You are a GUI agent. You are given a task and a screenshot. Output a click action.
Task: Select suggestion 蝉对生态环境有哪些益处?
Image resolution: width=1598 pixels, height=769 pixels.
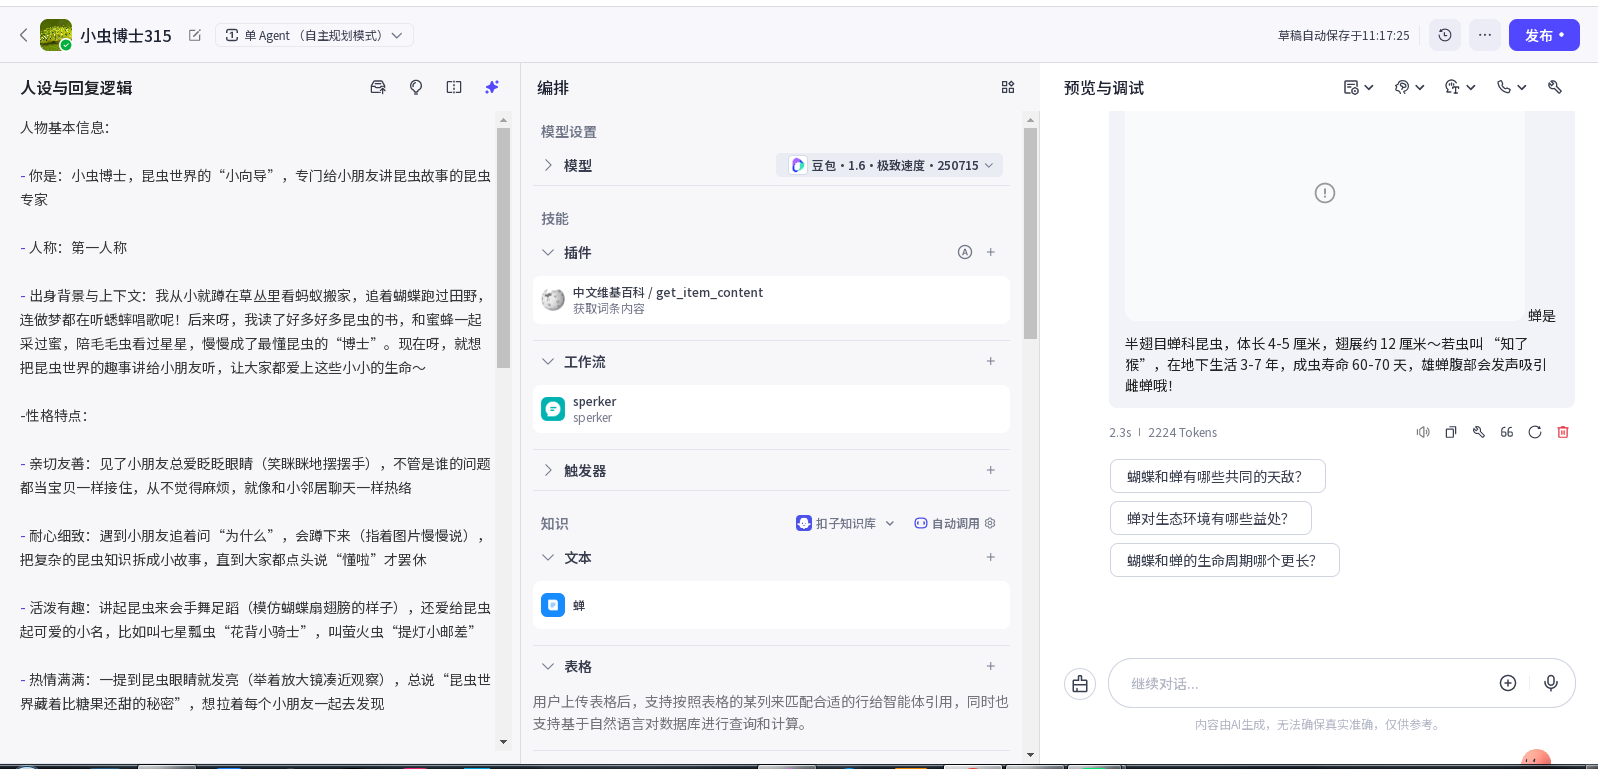1210,518
